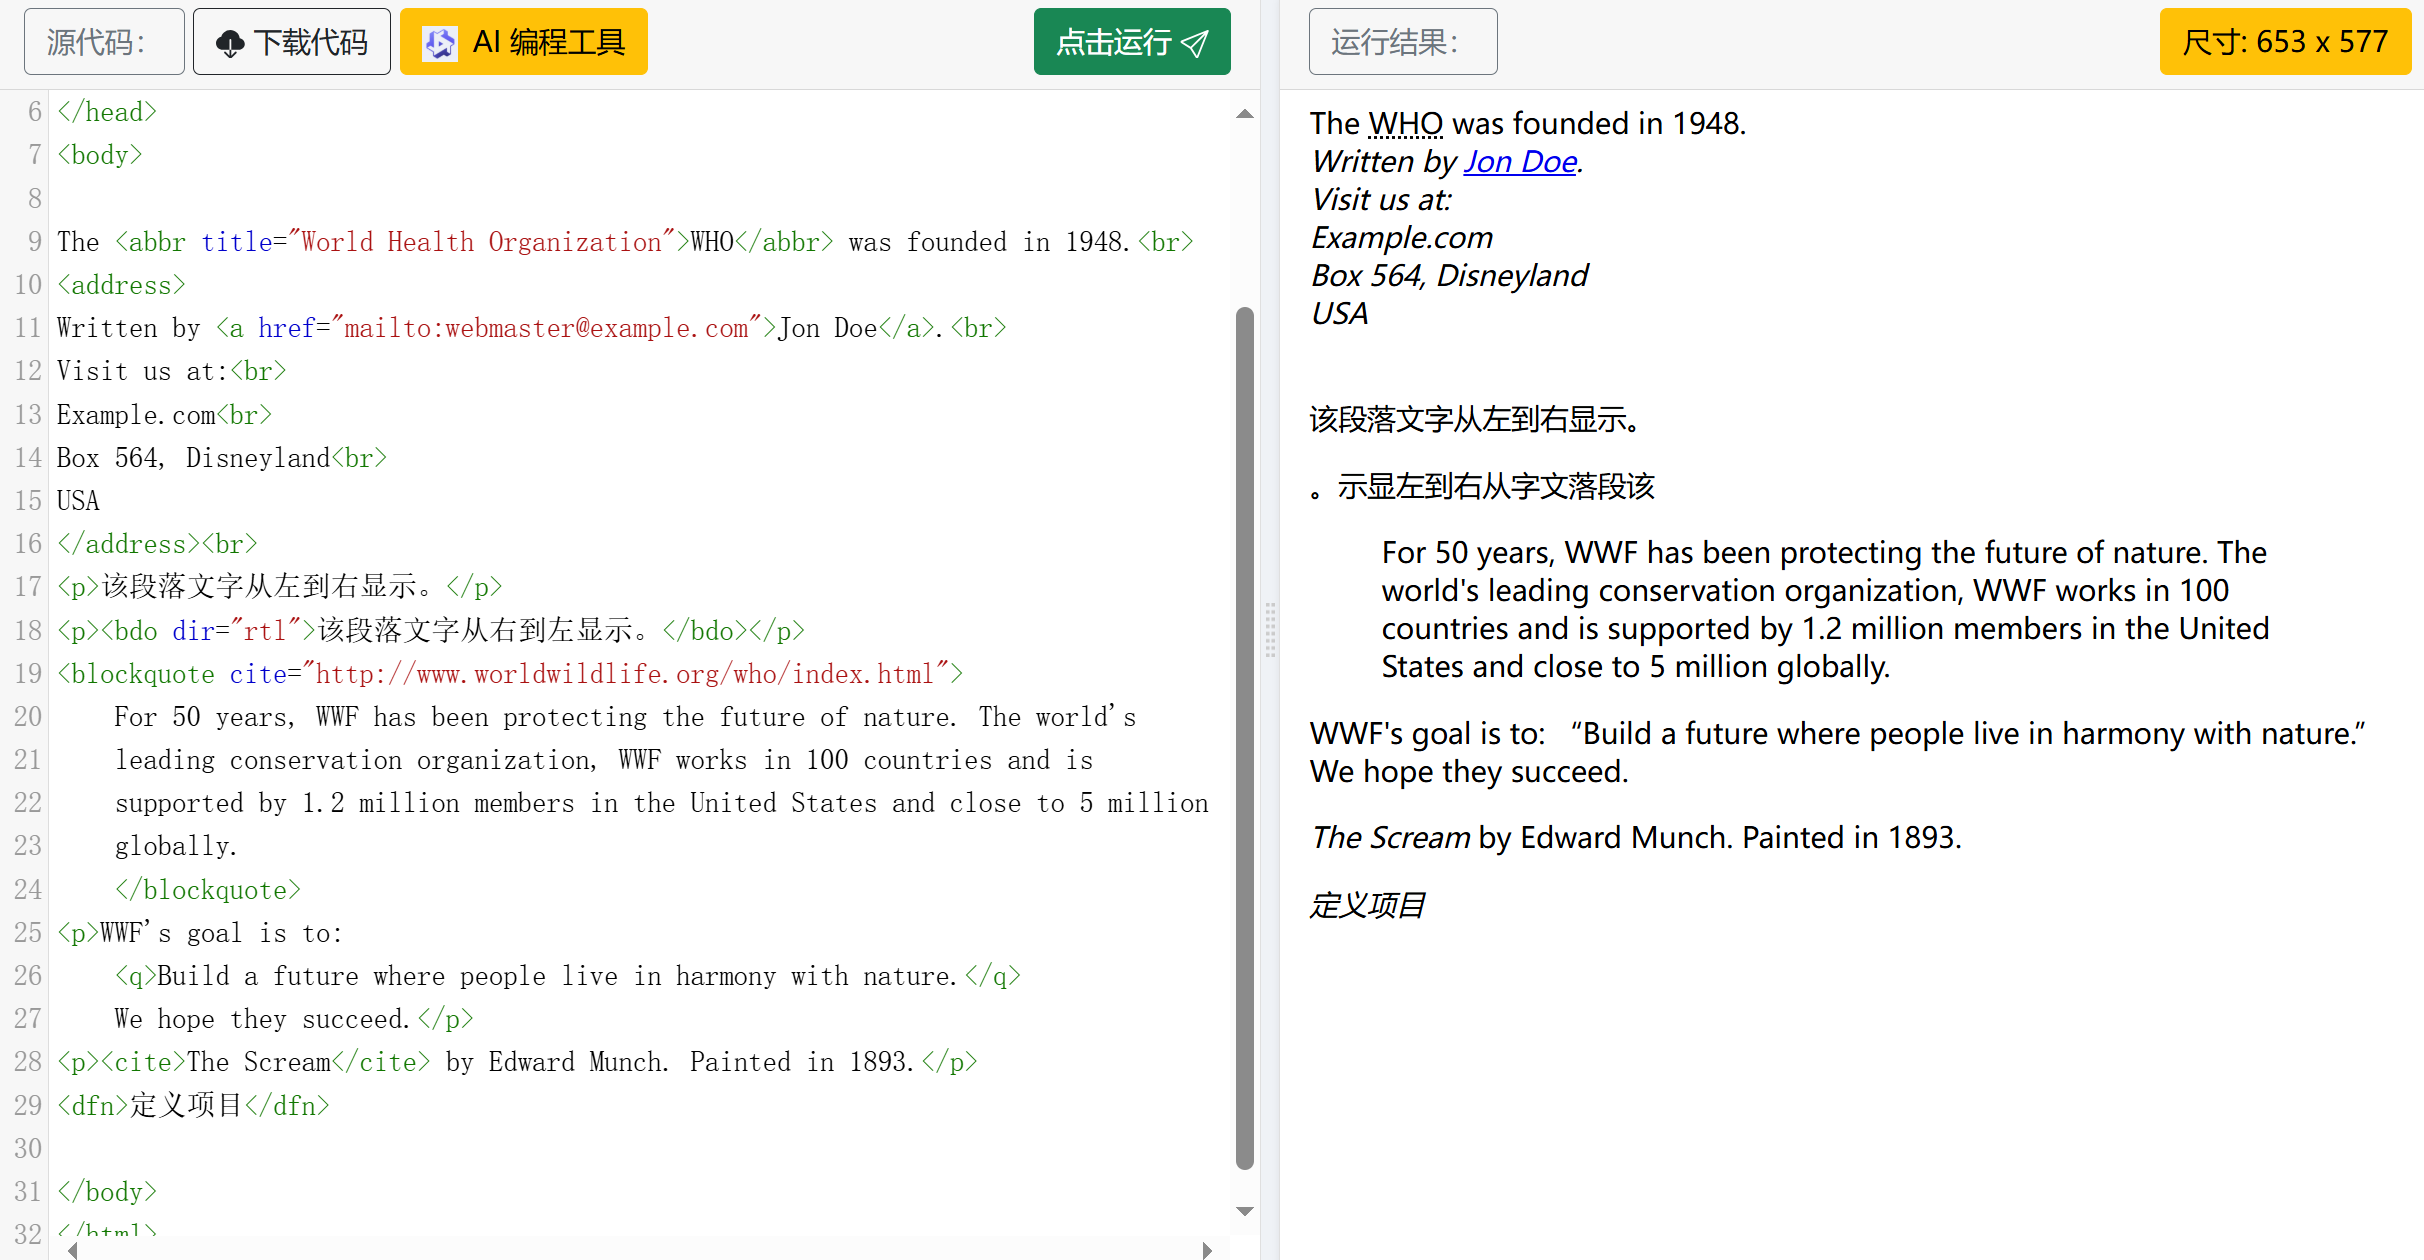
Task: Open the Jon Doe mailto link
Action: click(x=1520, y=162)
